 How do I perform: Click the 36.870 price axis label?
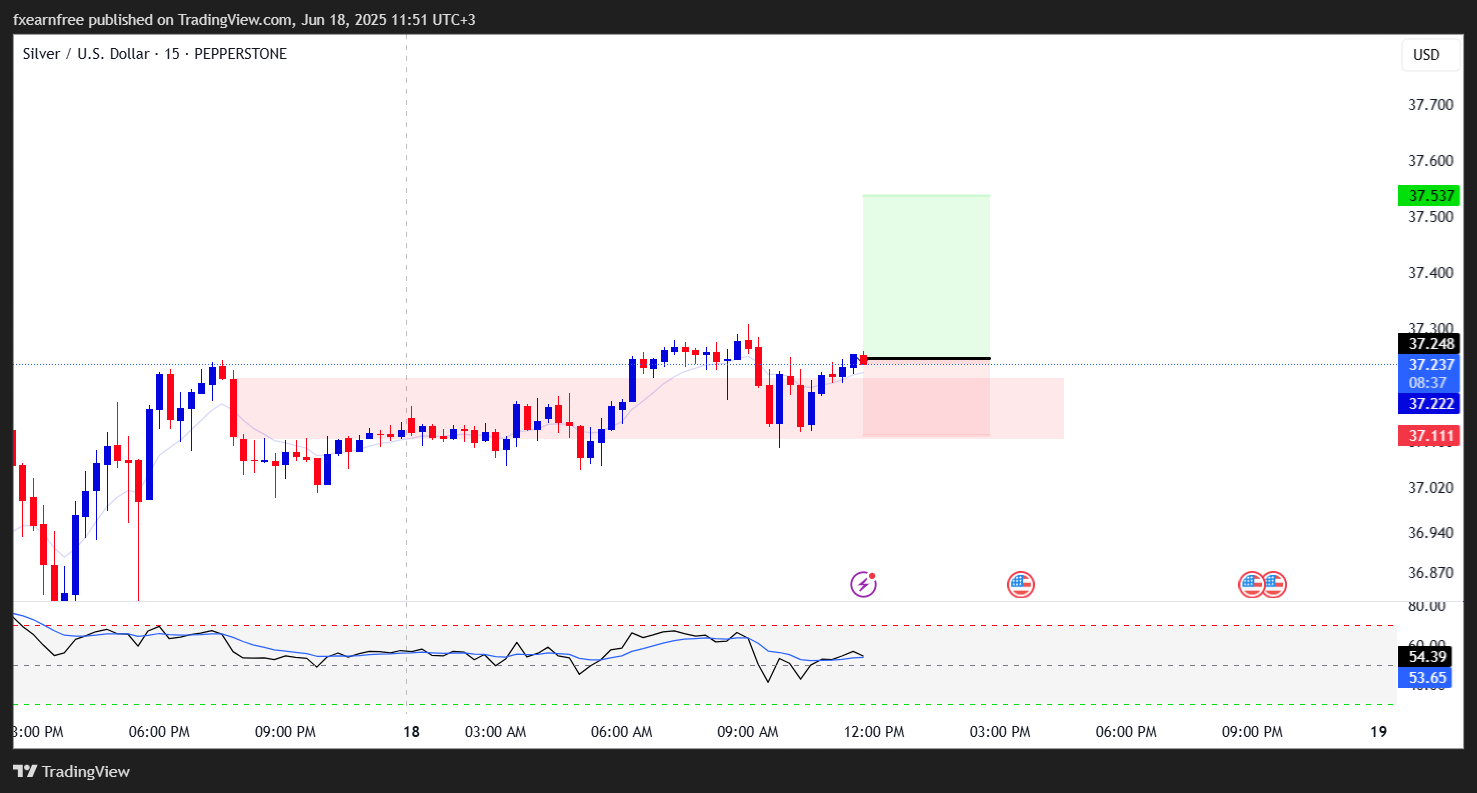coord(1430,573)
